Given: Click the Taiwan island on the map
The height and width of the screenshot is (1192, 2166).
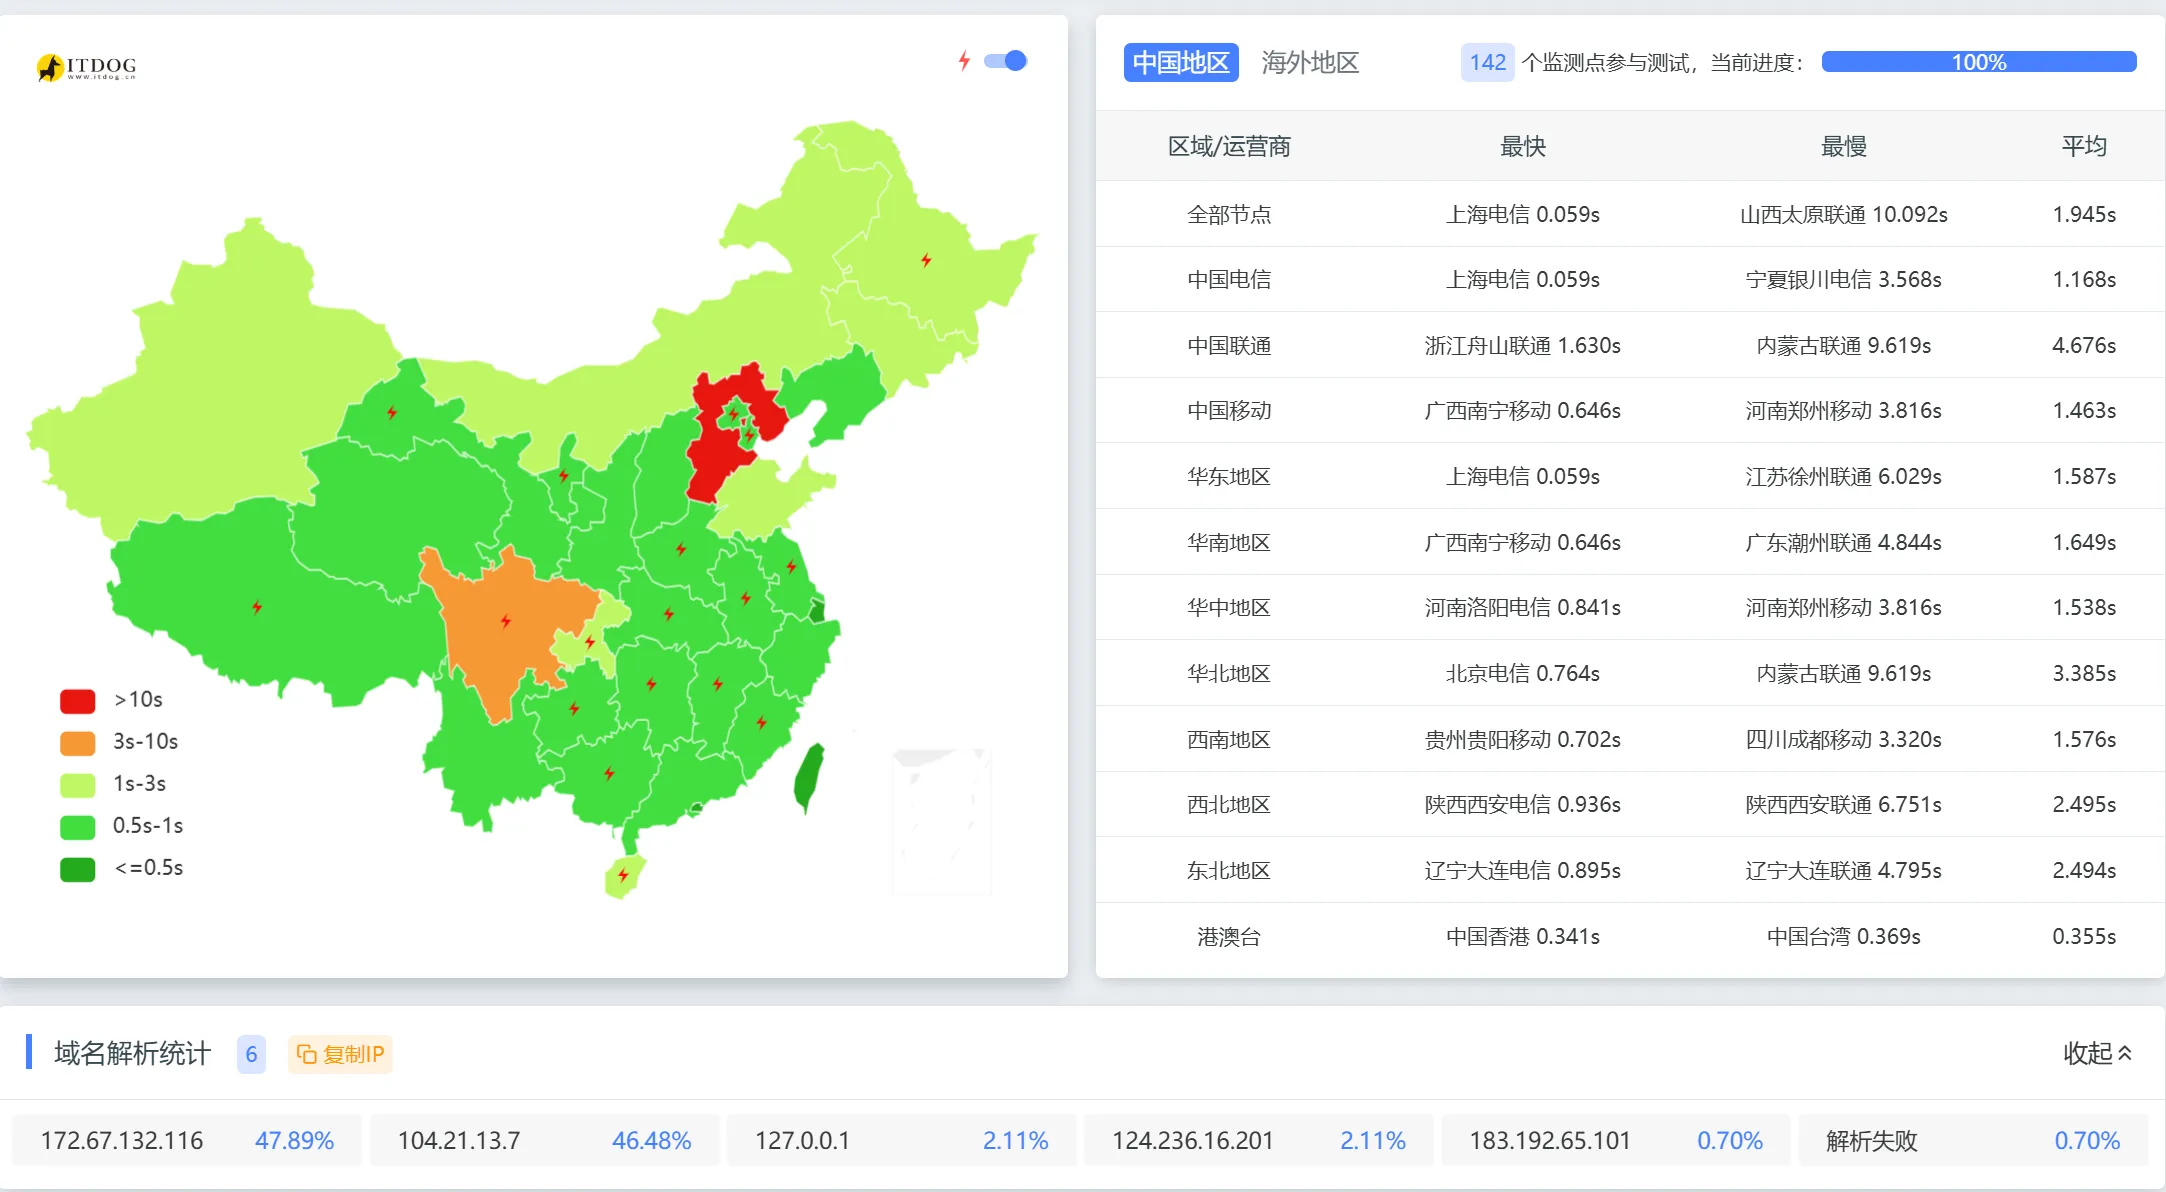Looking at the screenshot, I should click(809, 777).
